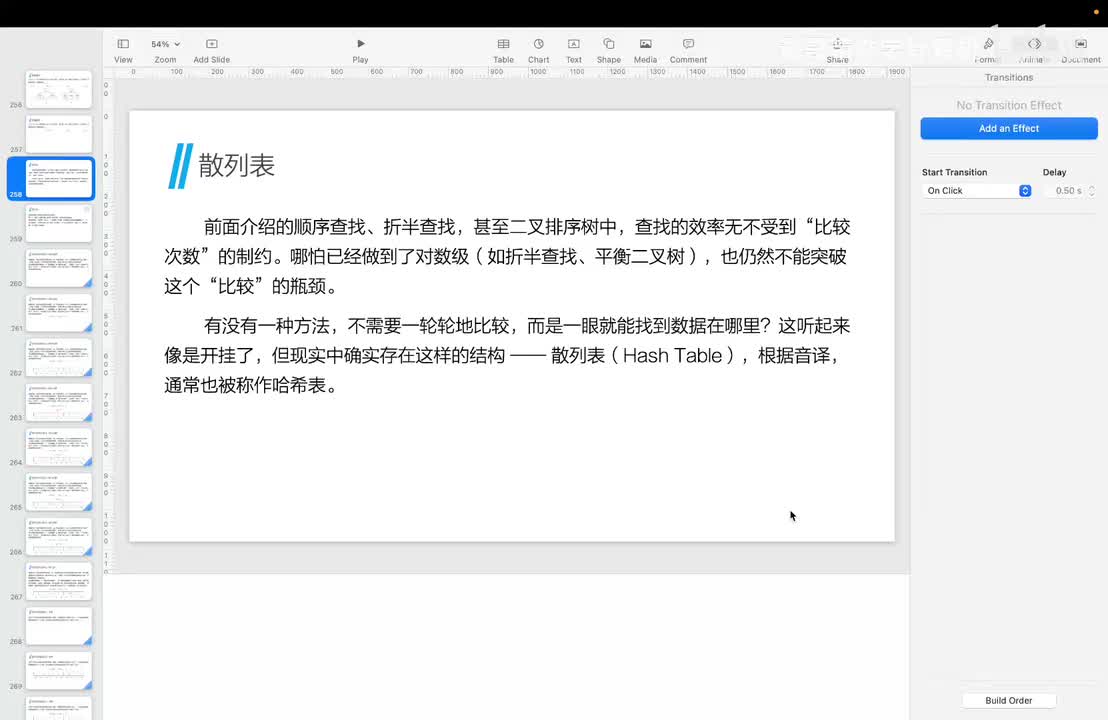Open the Animate inspector

(1034, 50)
